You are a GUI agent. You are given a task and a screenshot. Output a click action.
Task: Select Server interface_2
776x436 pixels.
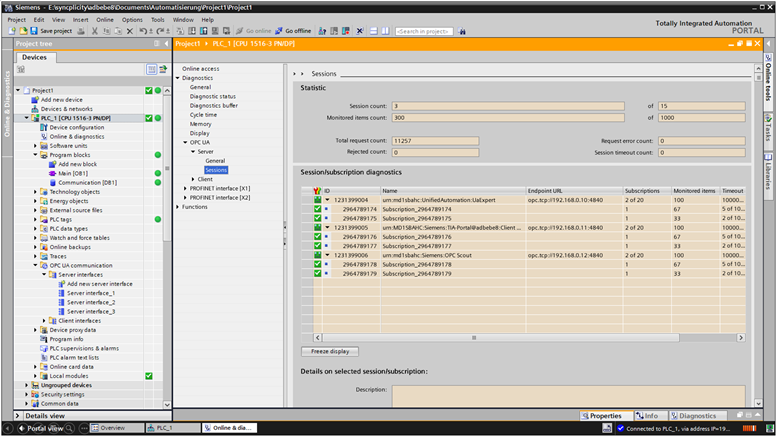[91, 302]
